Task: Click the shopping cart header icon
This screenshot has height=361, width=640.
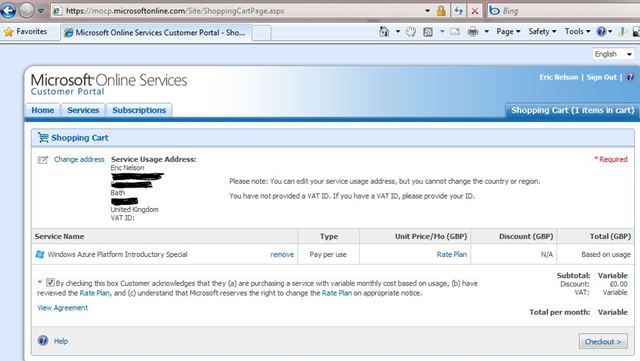Action: (x=43, y=138)
